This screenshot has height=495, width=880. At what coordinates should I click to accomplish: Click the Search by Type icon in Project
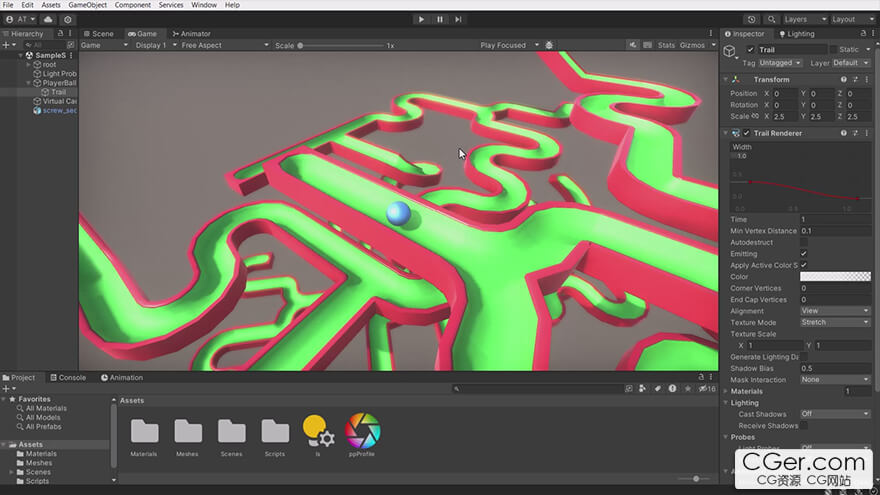point(643,388)
